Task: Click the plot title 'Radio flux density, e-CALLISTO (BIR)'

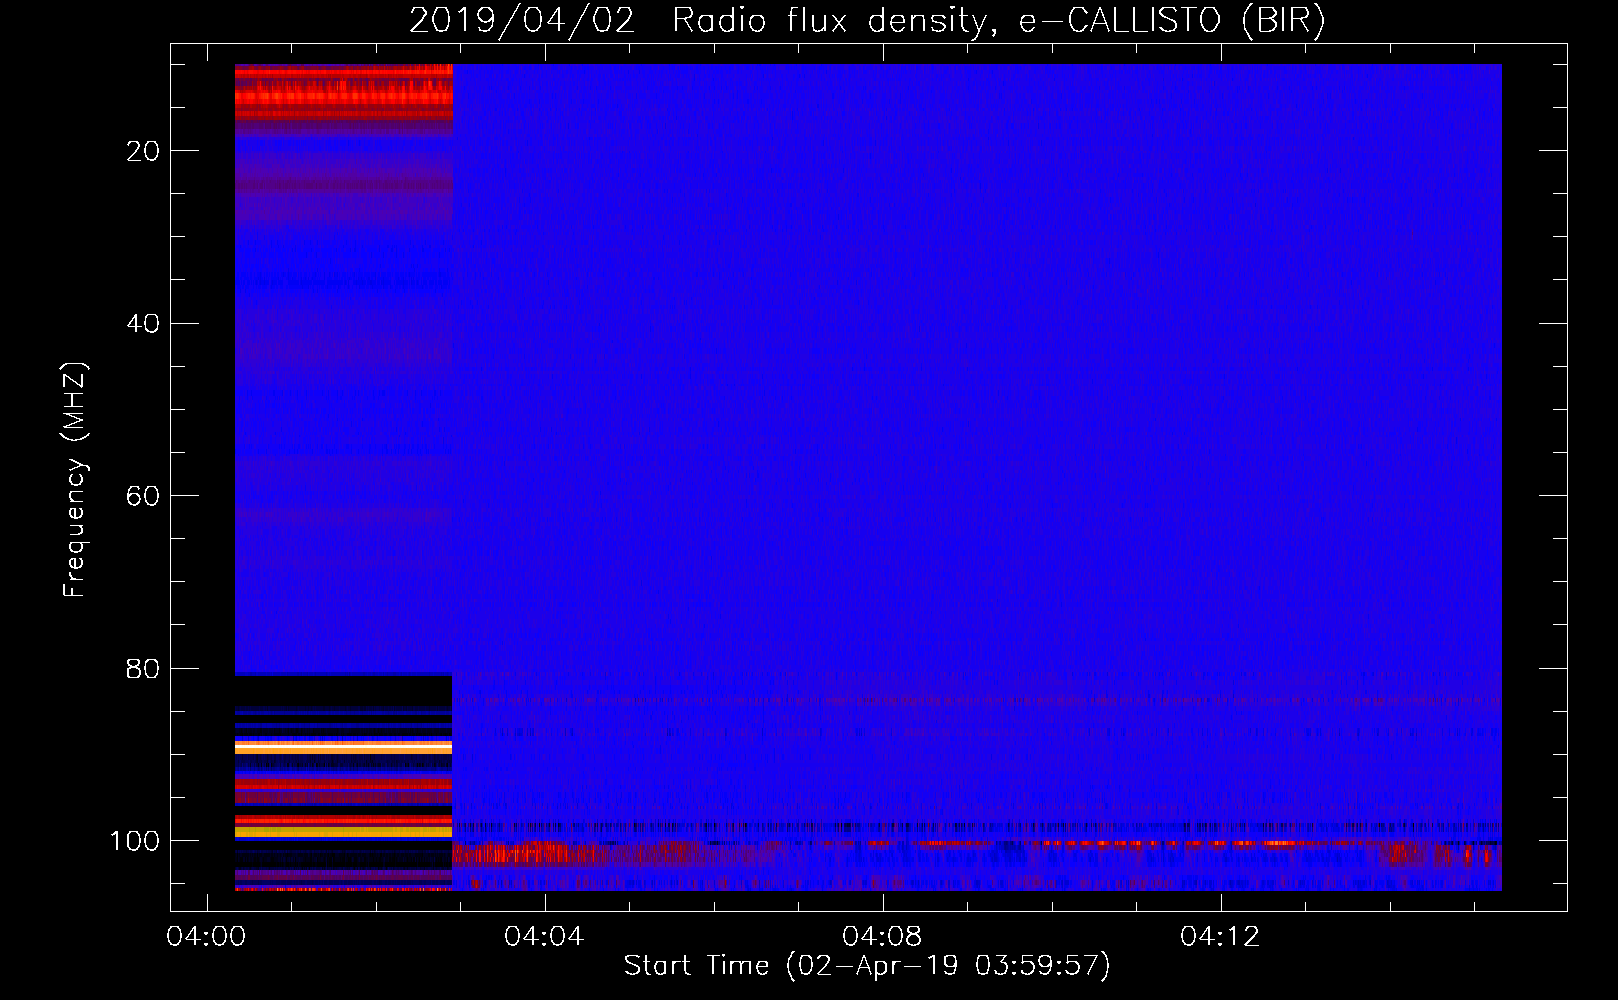Action: [x=998, y=20]
